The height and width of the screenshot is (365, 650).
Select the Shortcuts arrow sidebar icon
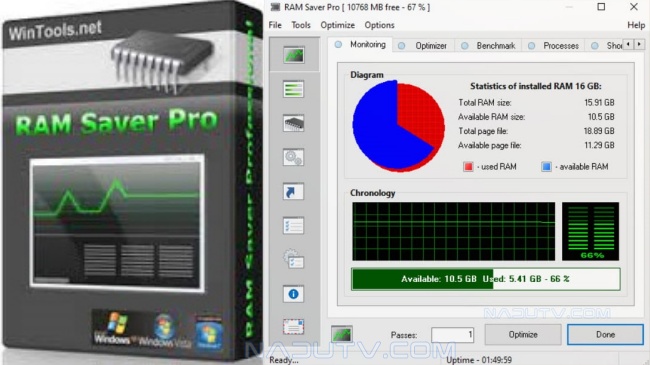coord(293,192)
